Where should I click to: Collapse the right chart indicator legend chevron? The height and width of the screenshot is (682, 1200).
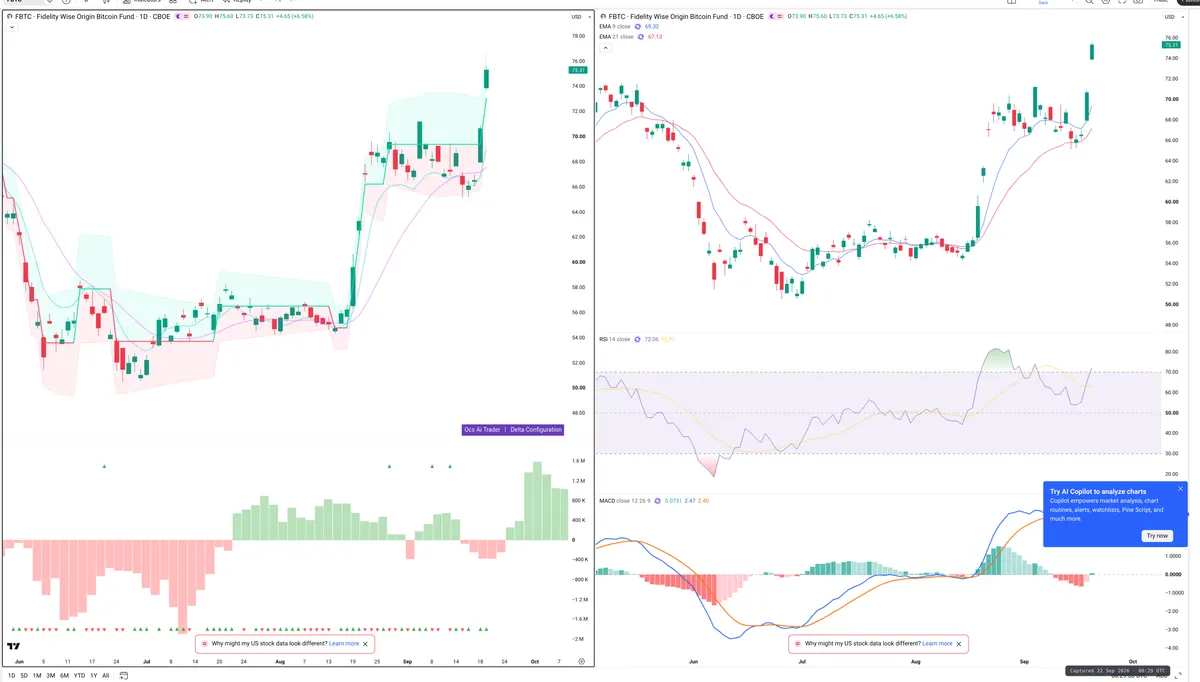pos(604,47)
